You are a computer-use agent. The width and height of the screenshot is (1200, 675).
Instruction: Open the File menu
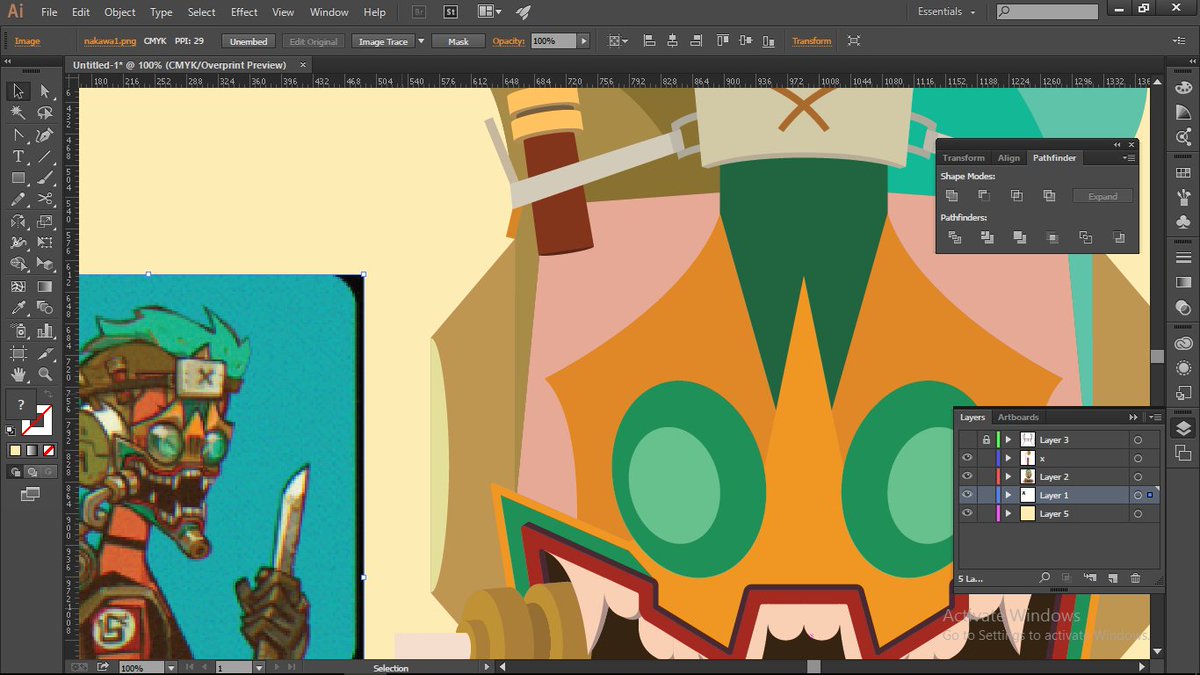[x=49, y=12]
